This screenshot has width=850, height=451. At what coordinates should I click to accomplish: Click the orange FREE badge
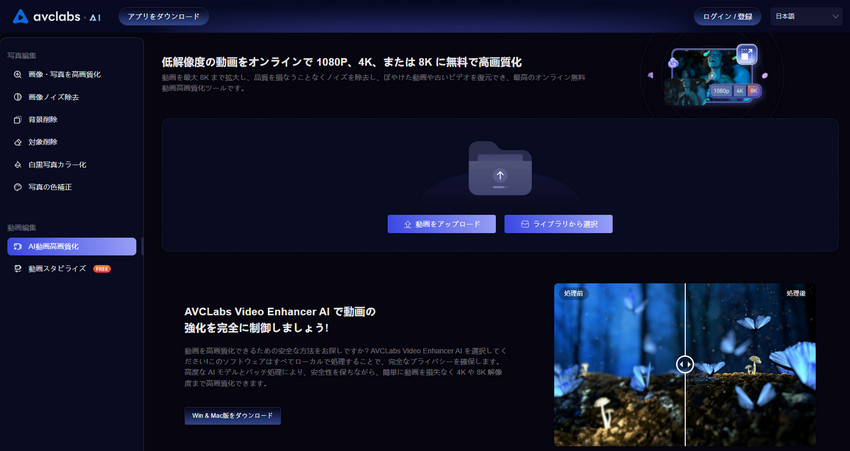pos(102,269)
